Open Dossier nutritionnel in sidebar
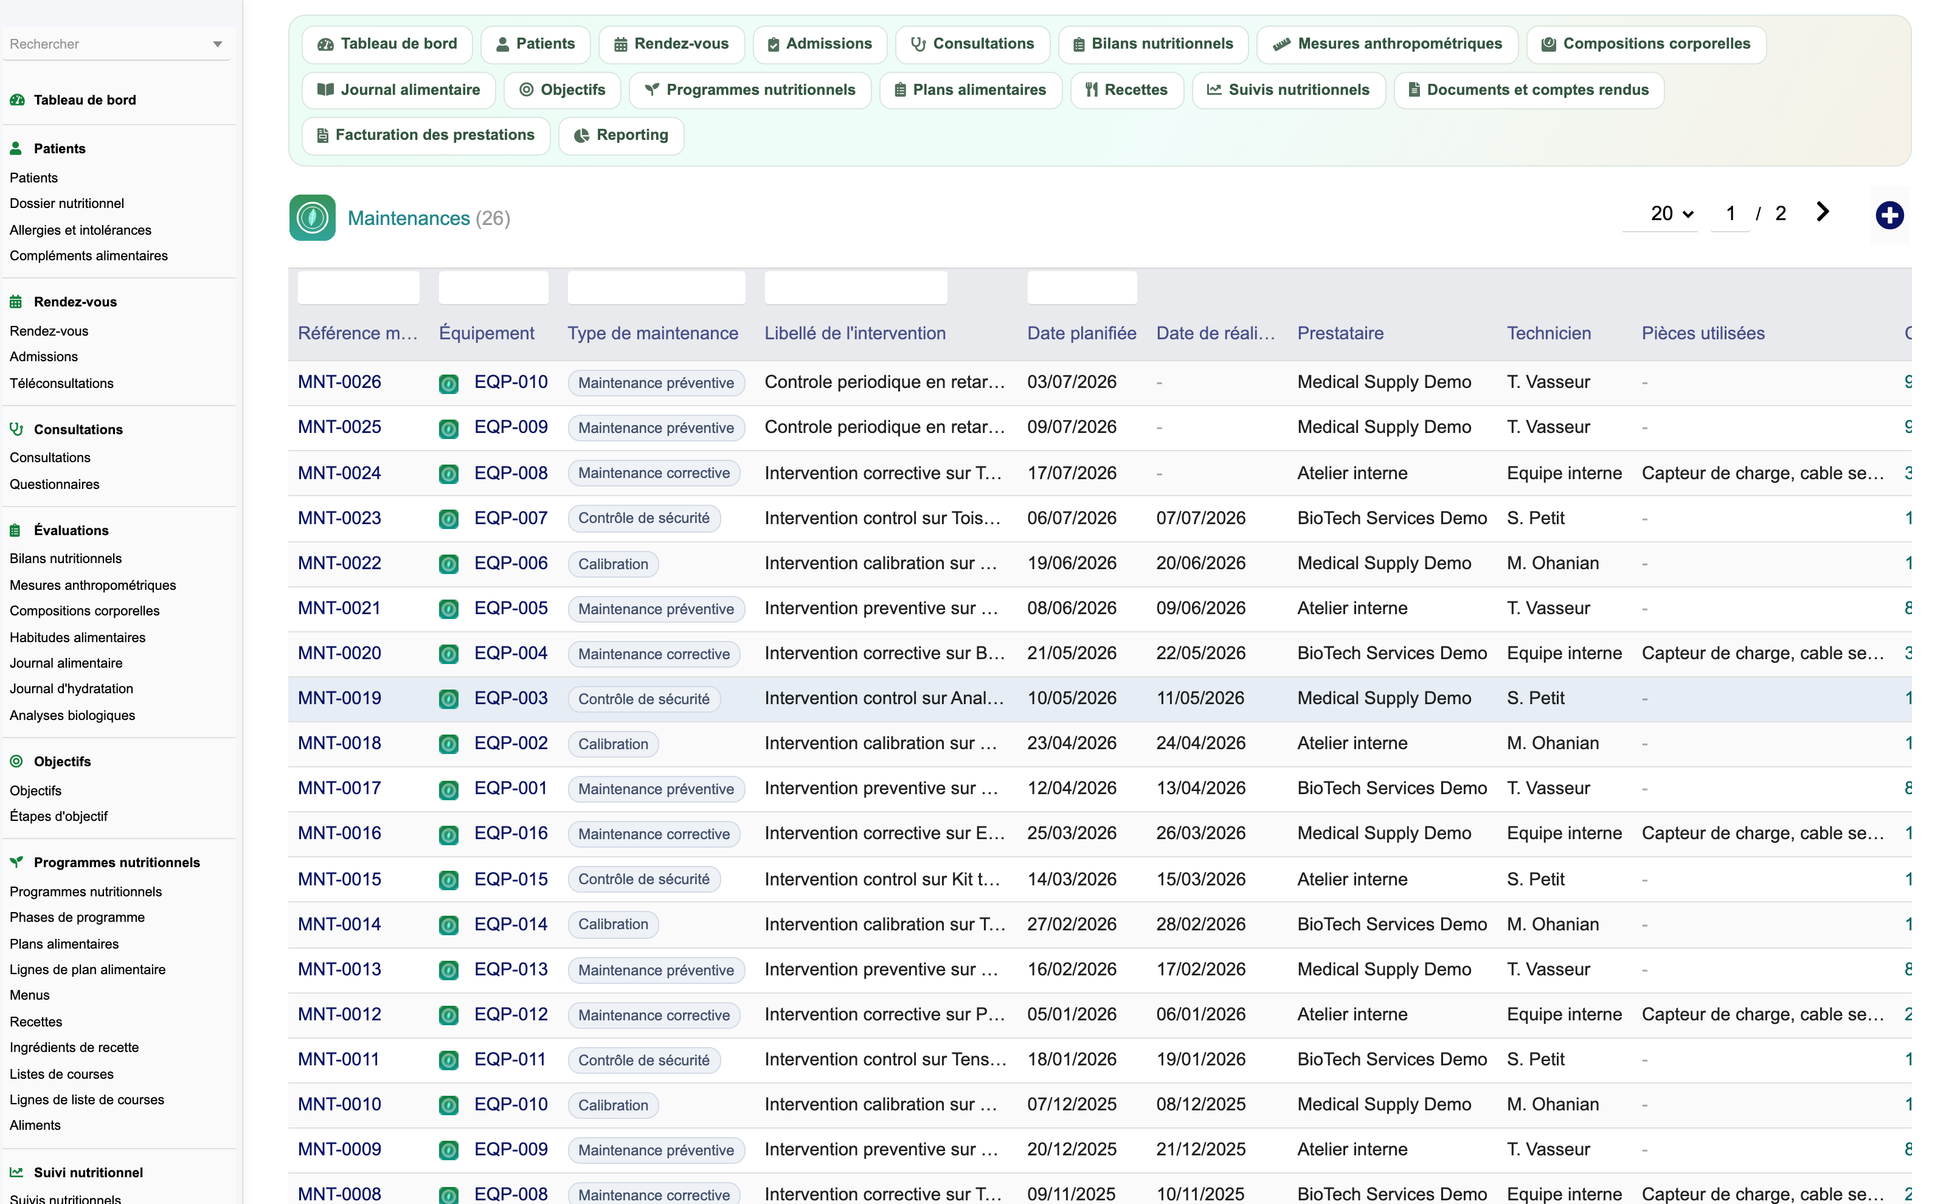This screenshot has height=1204, width=1946. point(67,203)
